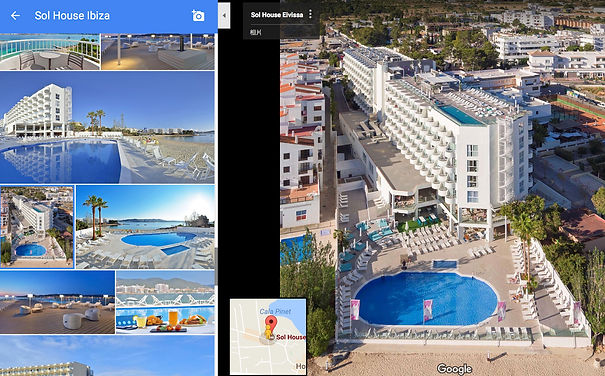This screenshot has height=376, width=605.
Task: Open the rooftop terrace photo at top row
Action: (x=158, y=52)
